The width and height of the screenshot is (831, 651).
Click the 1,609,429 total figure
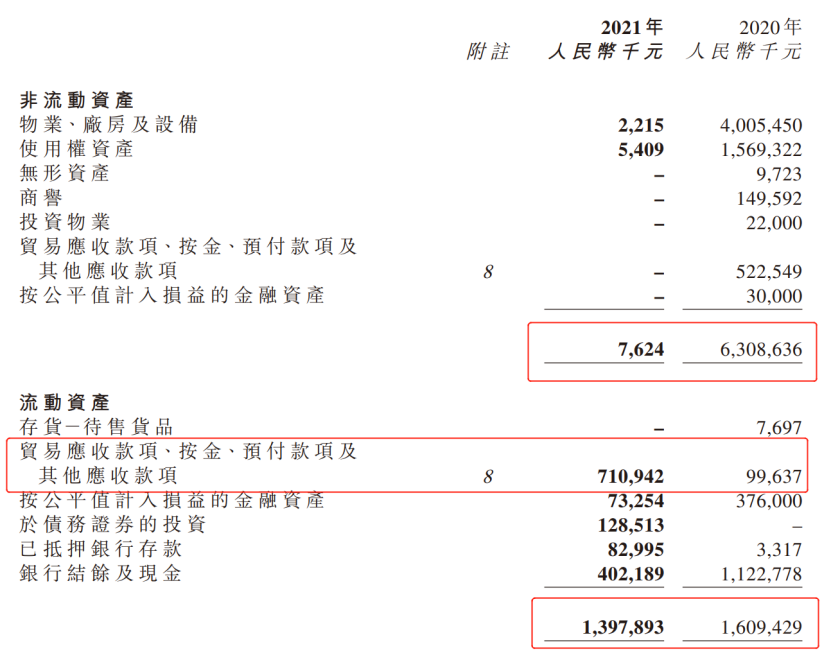tap(760, 626)
